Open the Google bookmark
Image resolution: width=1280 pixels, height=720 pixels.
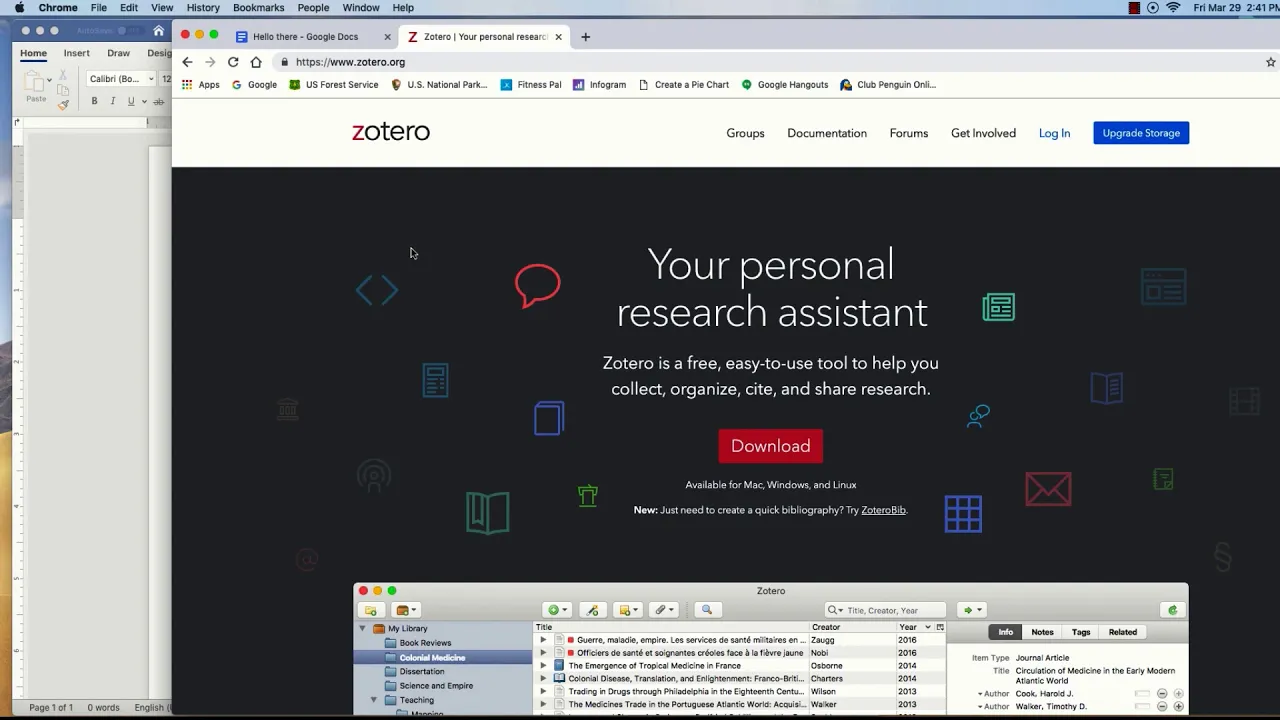(254, 85)
